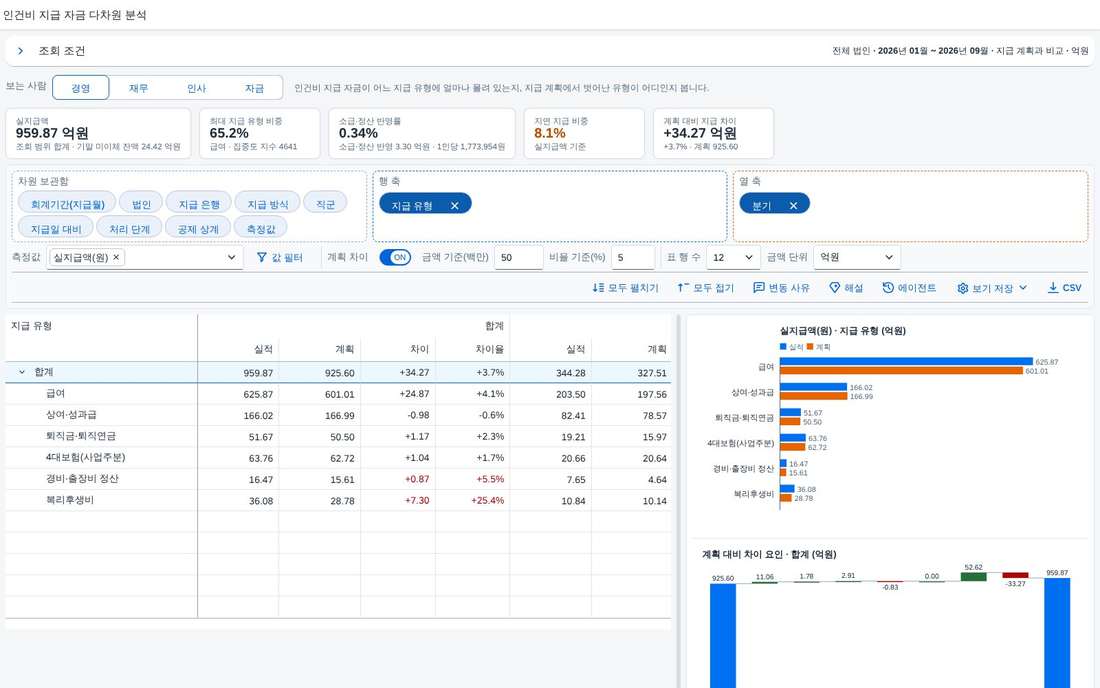The image size is (1100, 688).
Task: Pick the 처리 단계 dimension chip
Action: coord(129,229)
